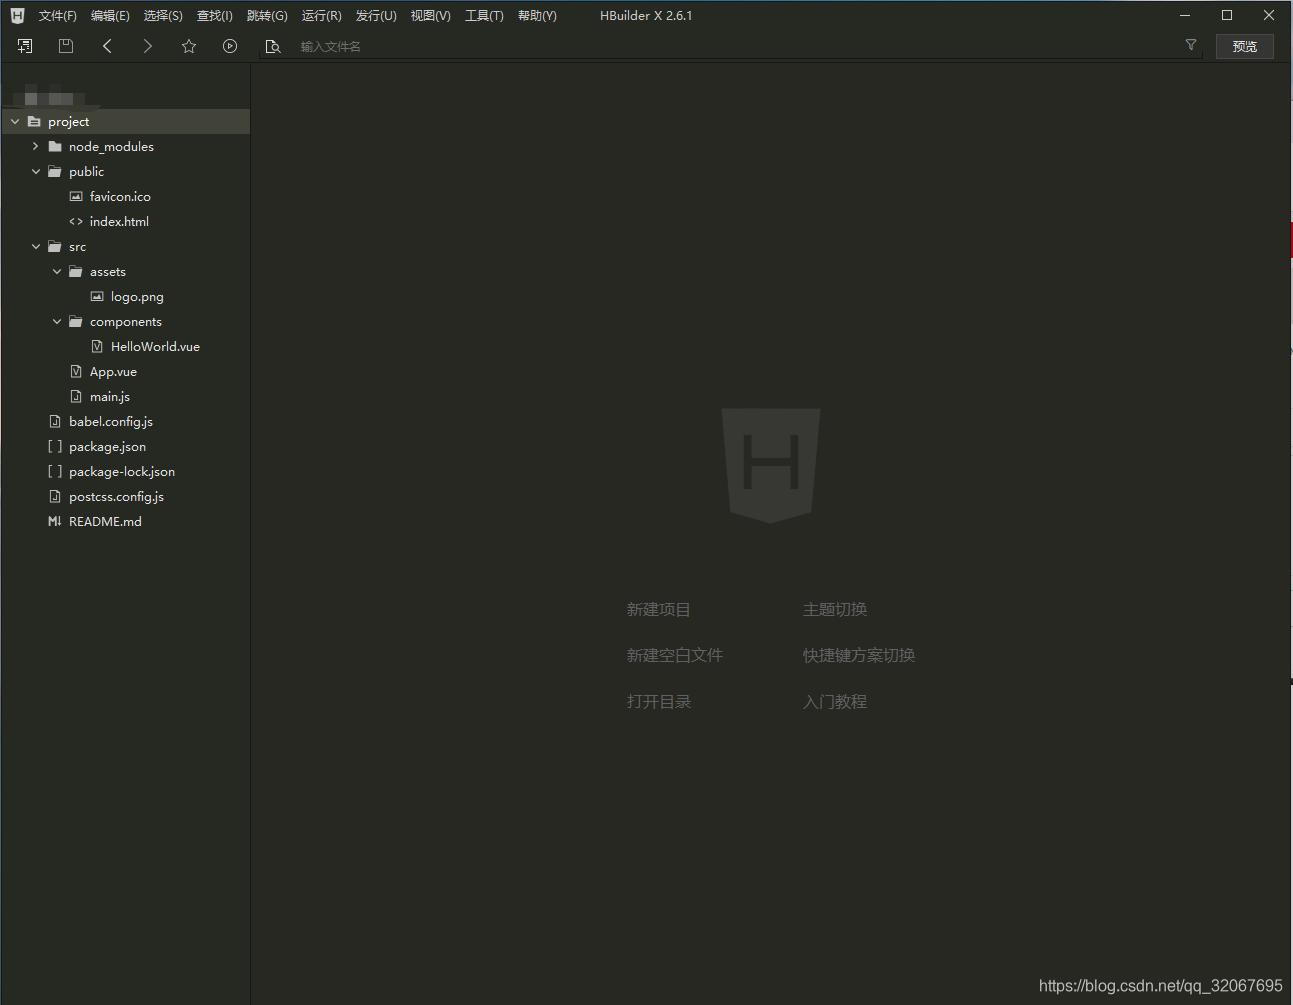Click the 新建项目 link

click(x=658, y=609)
